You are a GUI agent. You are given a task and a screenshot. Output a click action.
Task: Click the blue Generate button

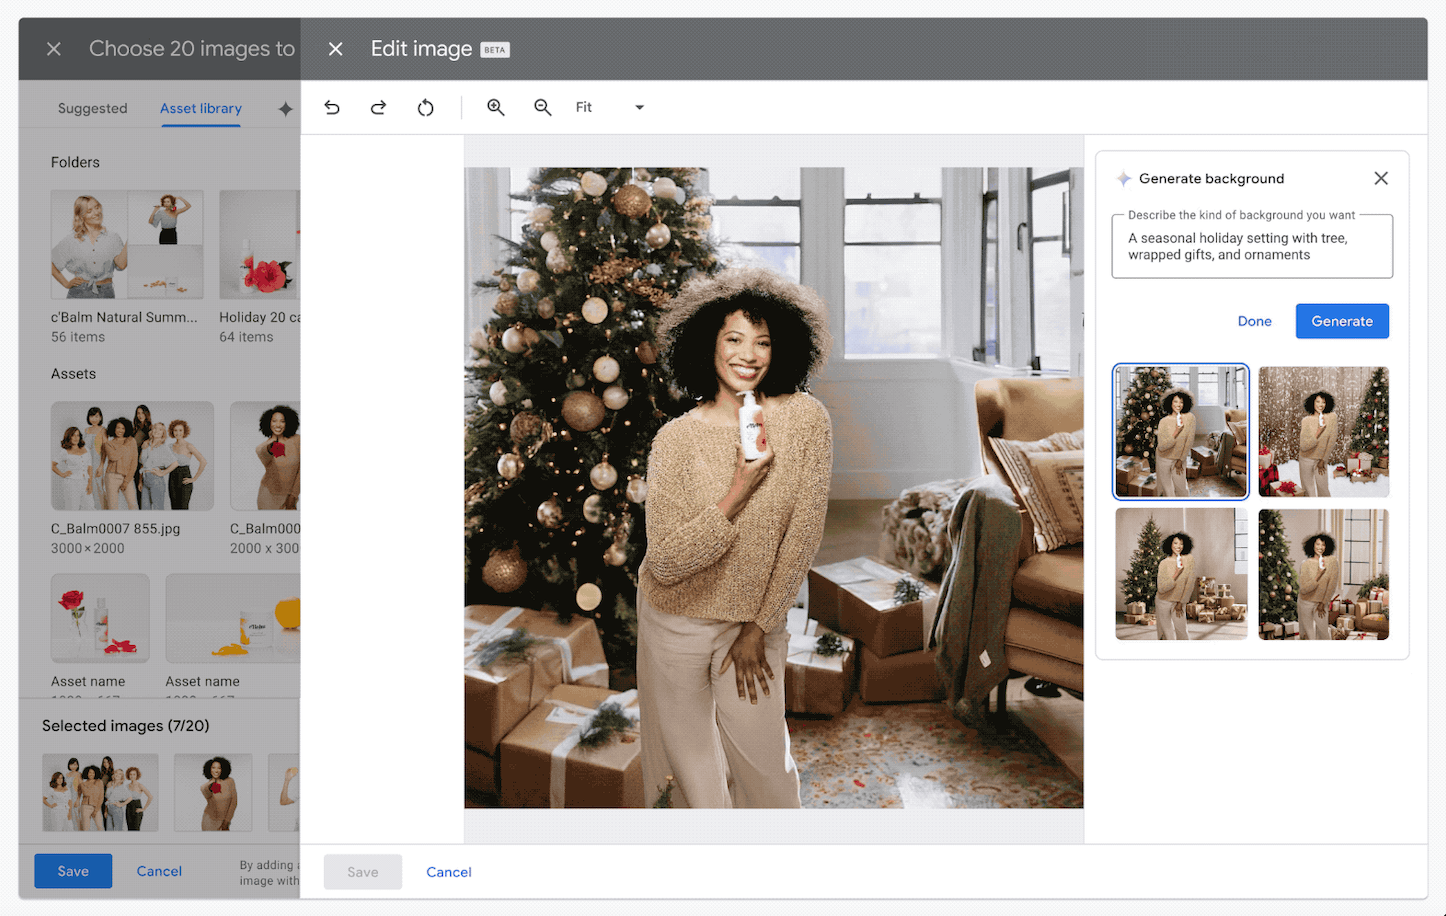[x=1342, y=321]
